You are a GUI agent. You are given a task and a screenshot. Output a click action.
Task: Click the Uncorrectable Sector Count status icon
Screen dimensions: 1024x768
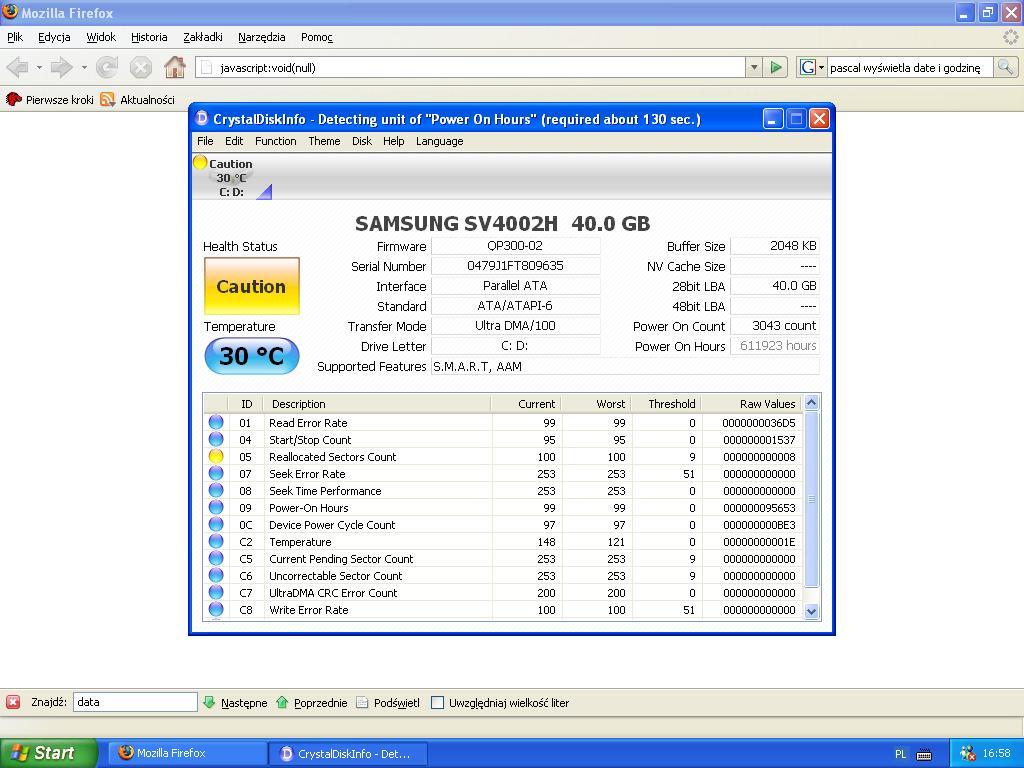216,575
